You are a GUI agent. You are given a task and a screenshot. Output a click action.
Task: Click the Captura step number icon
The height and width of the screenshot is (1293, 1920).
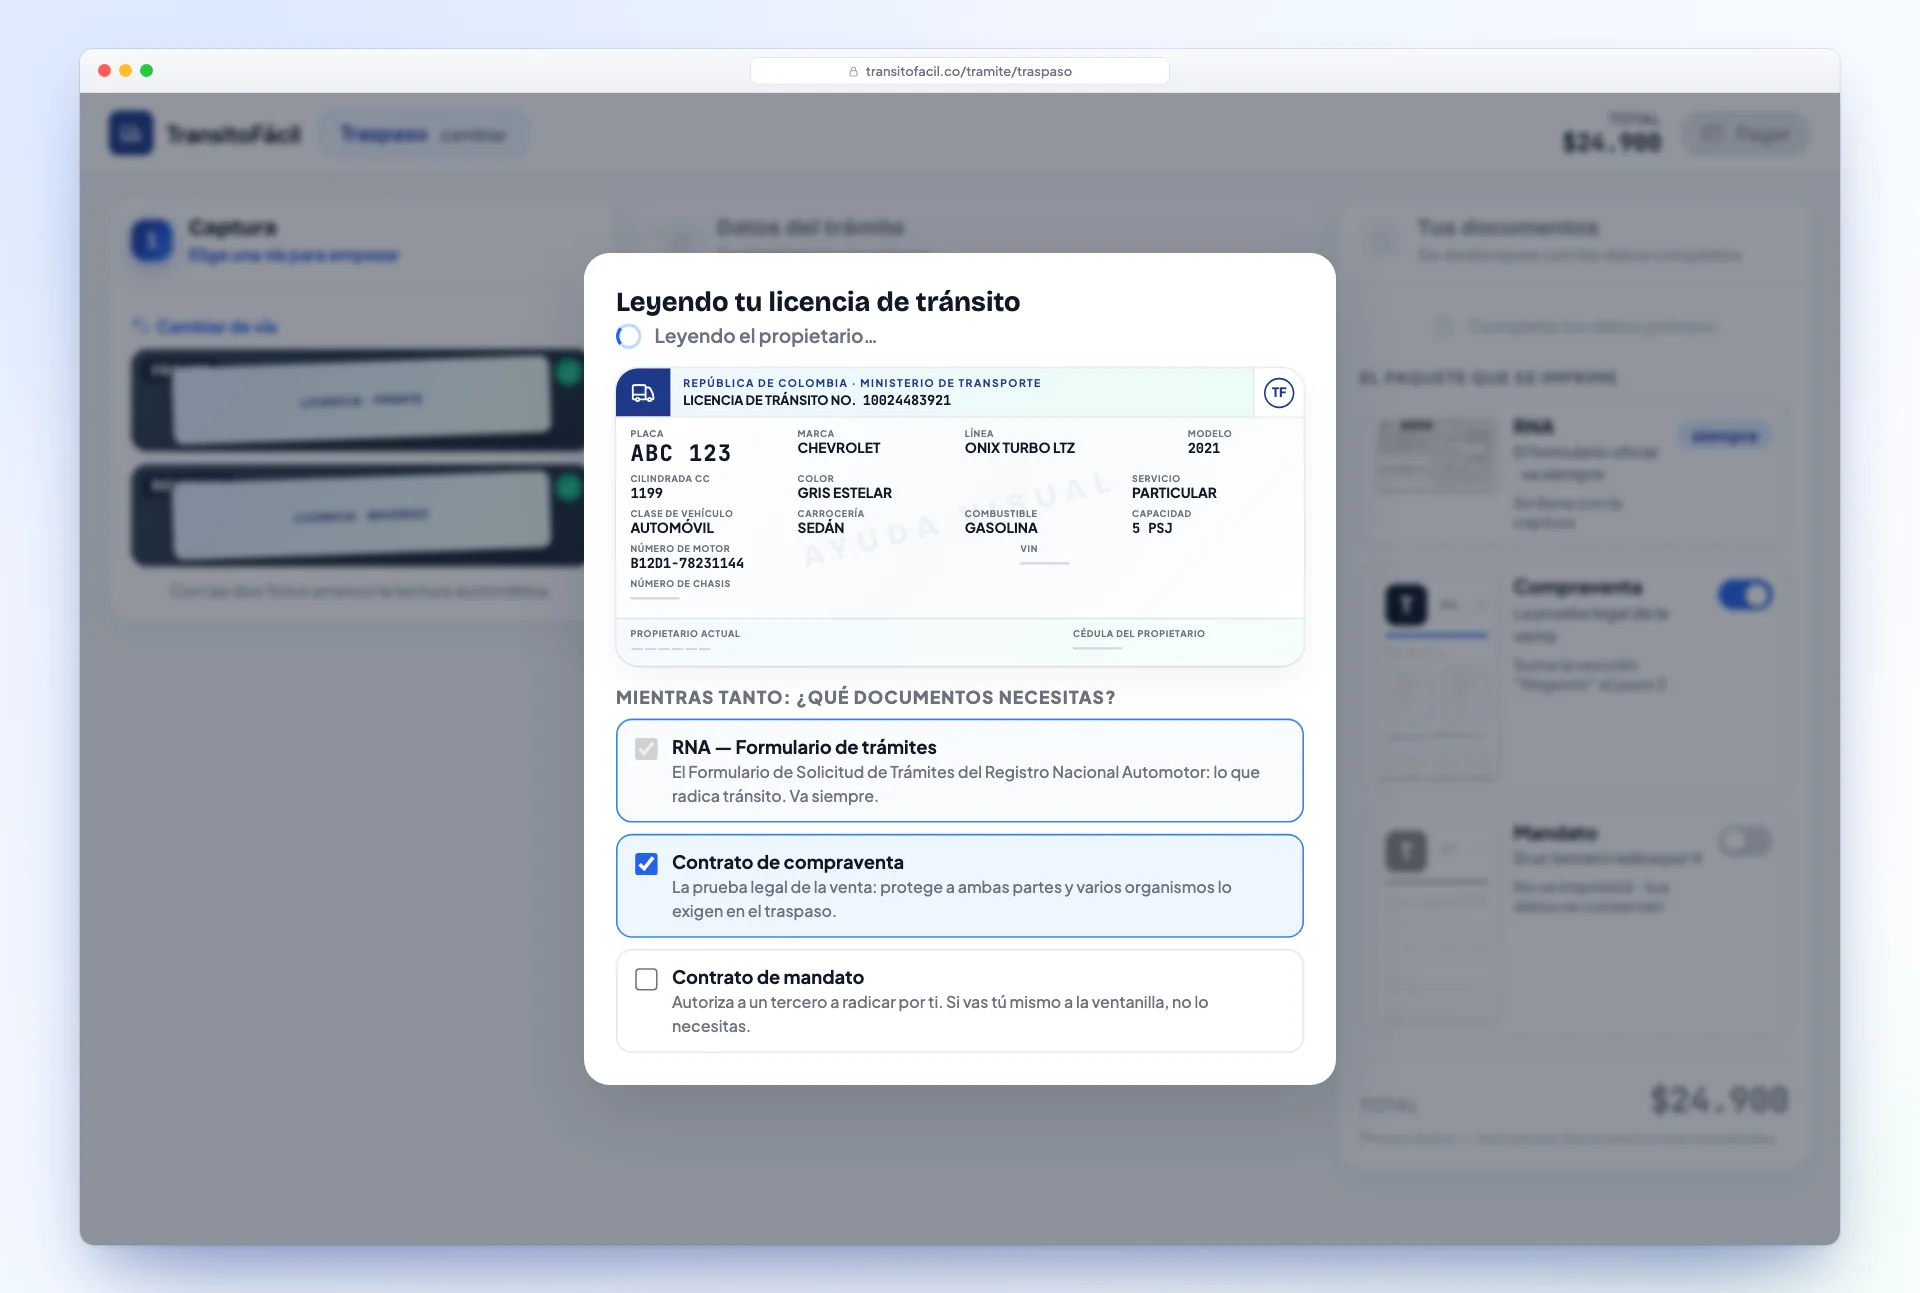click(x=152, y=240)
